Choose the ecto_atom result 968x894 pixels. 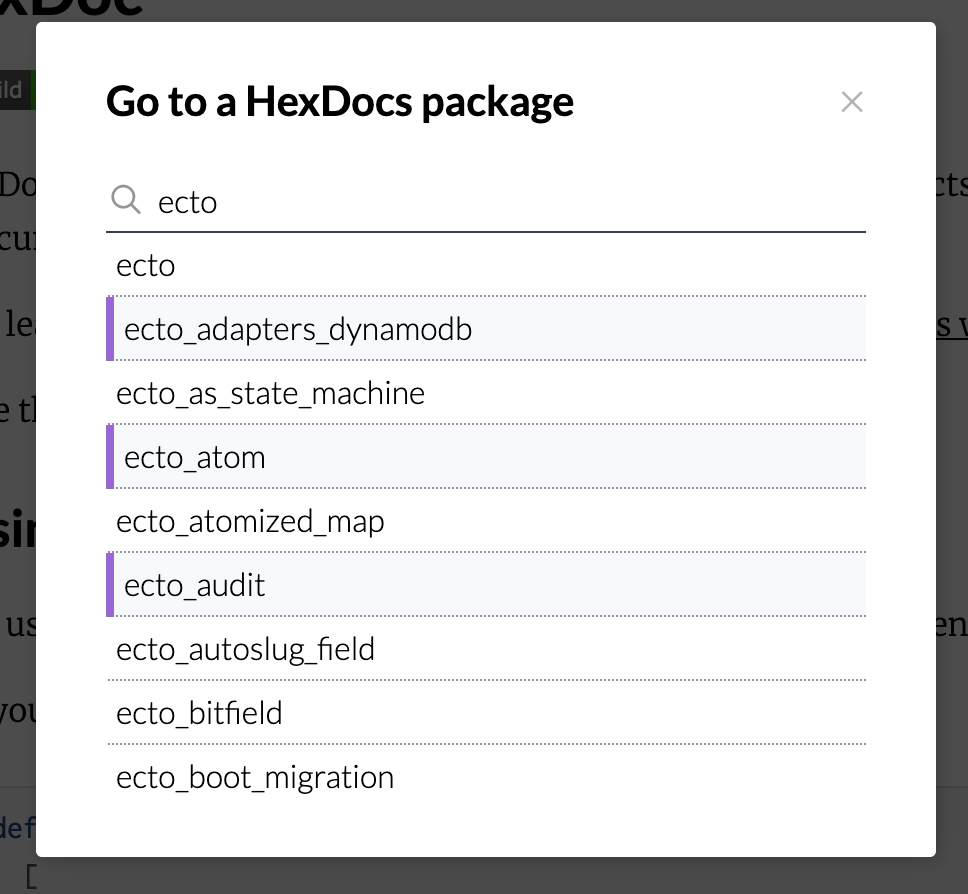tap(195, 457)
